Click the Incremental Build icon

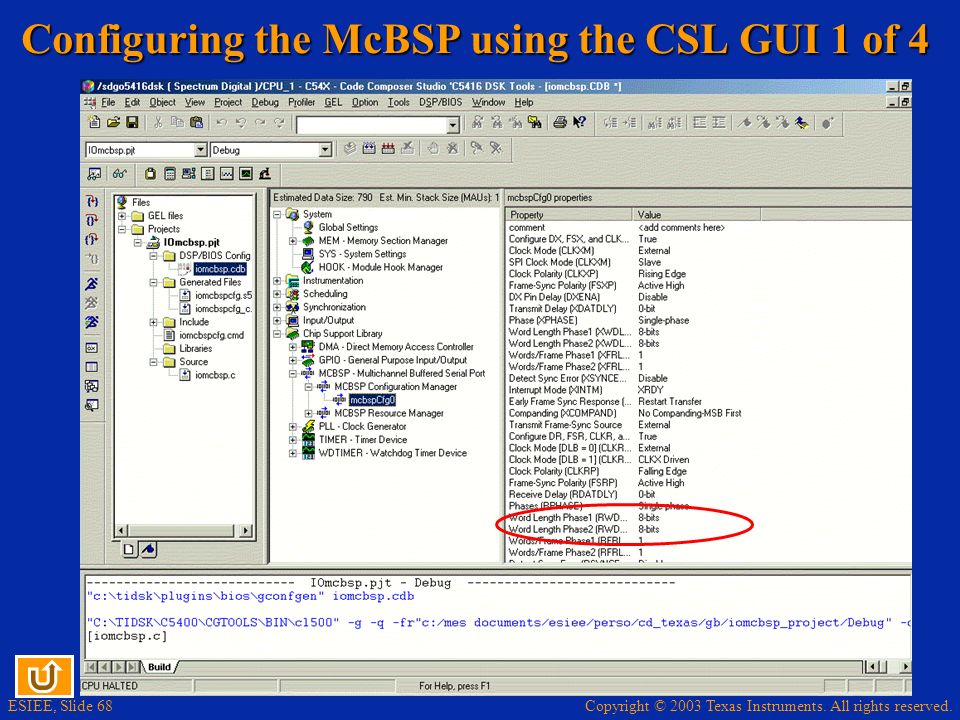(369, 149)
